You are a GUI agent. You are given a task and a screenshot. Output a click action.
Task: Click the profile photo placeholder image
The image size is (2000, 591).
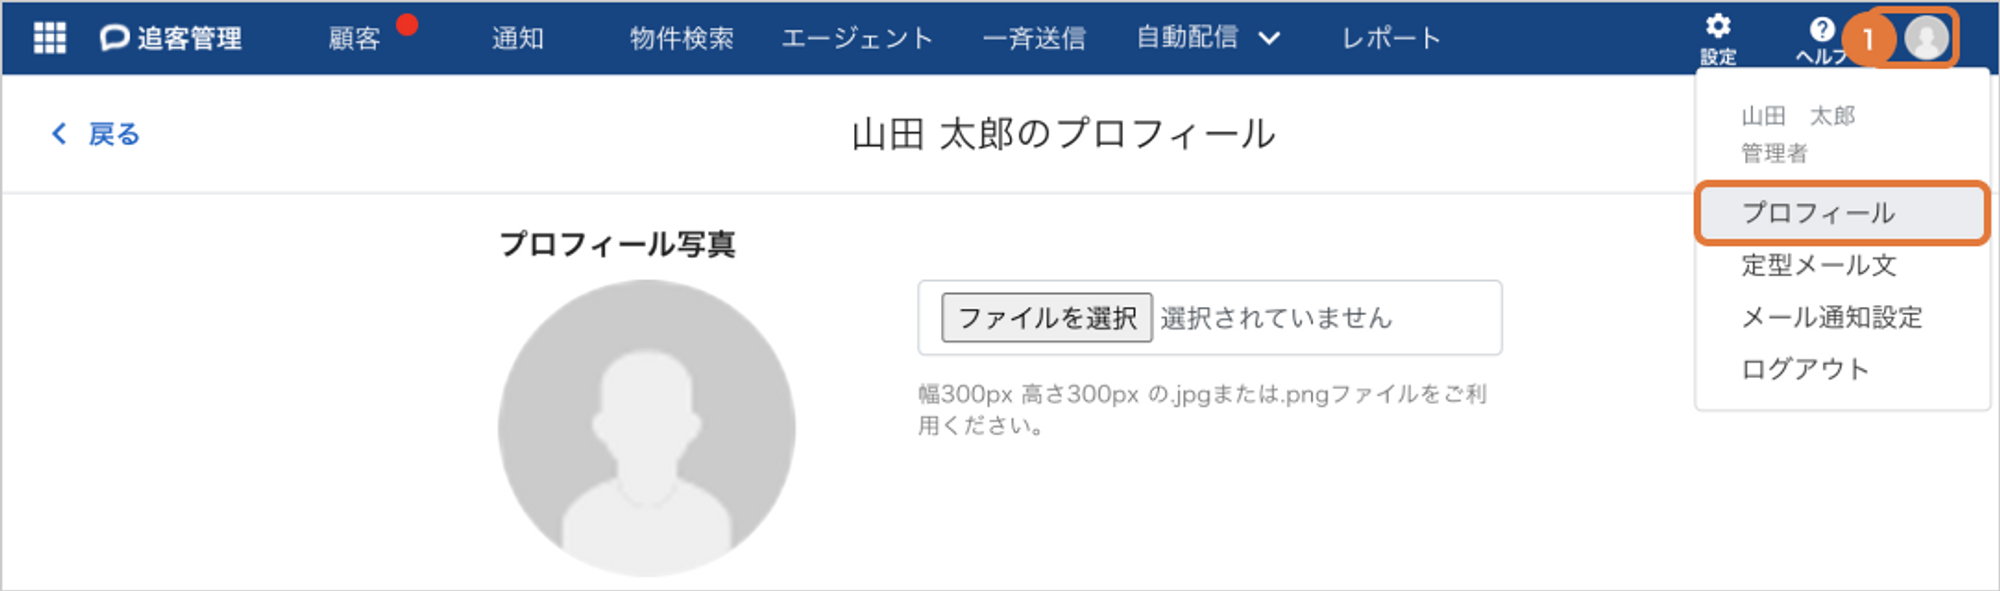click(647, 428)
